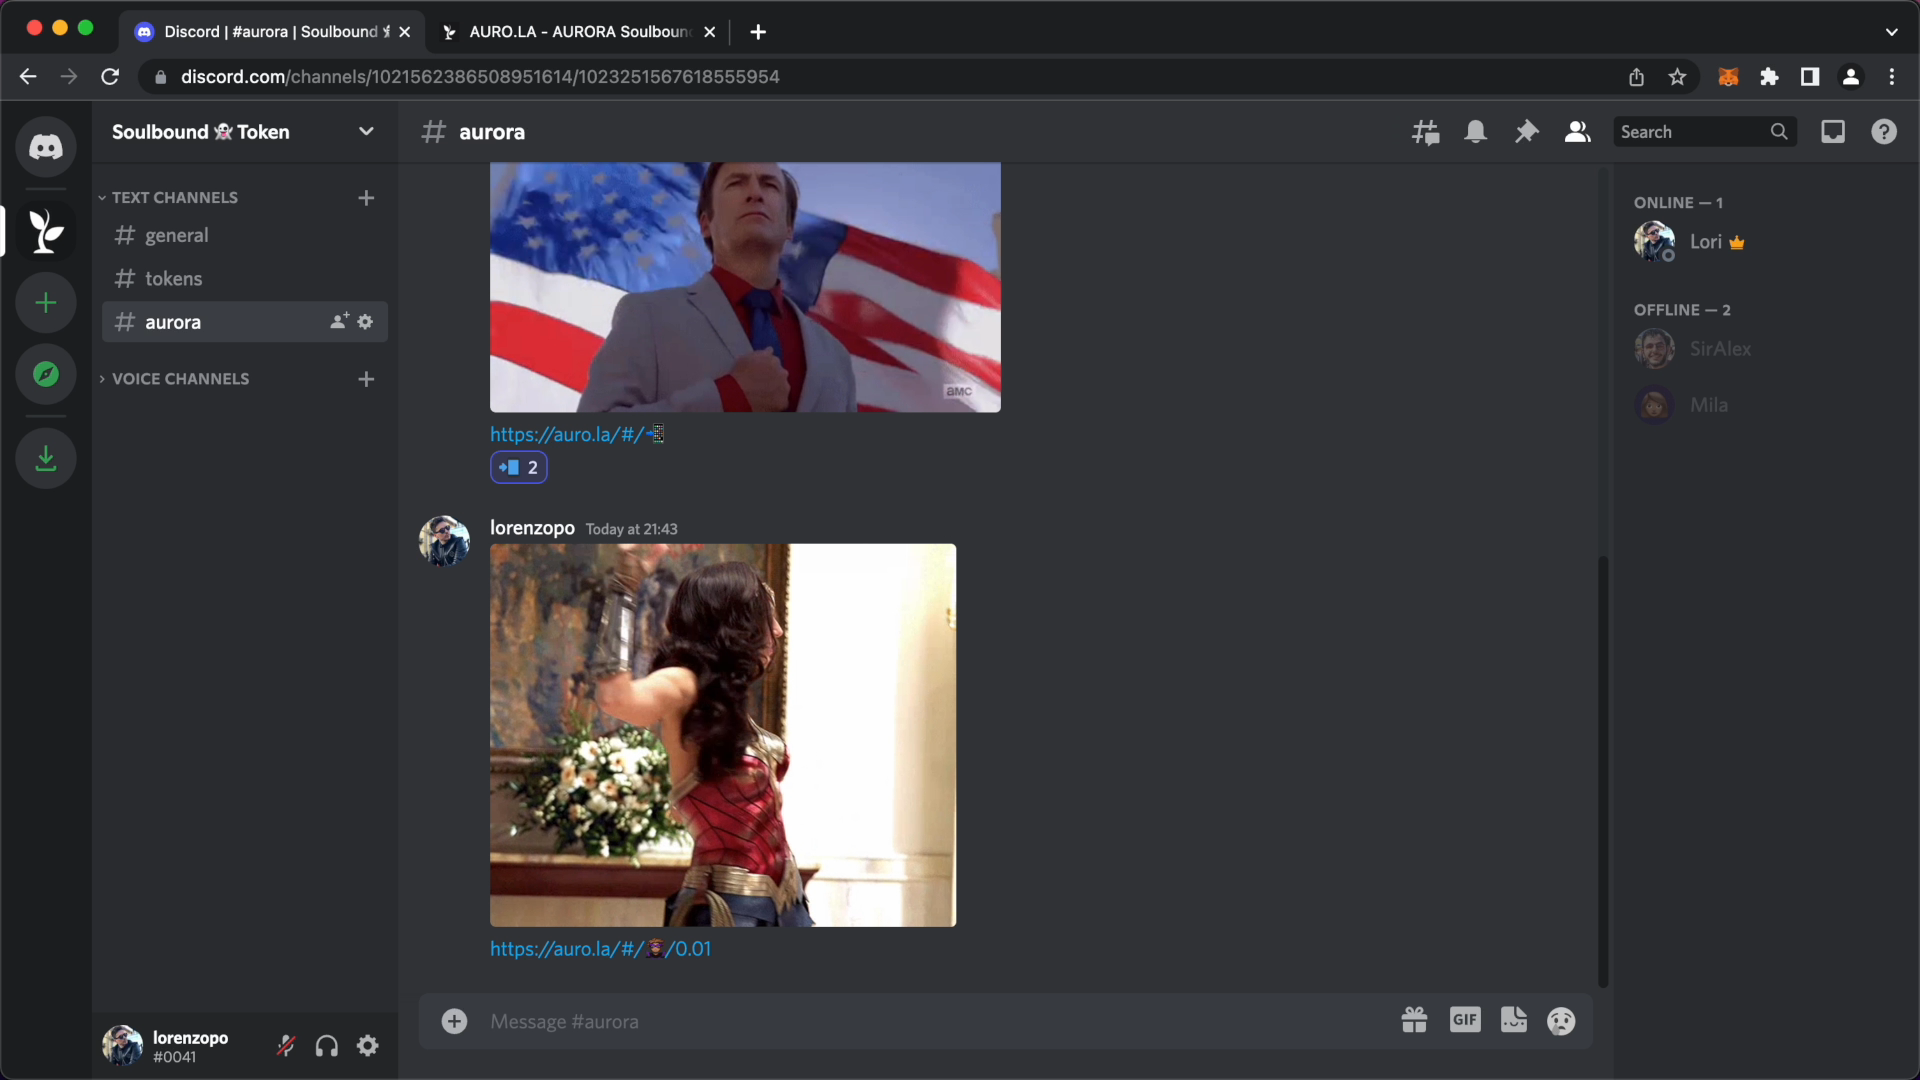Viewport: 1920px width, 1080px height.
Task: Open the GIF picker
Action: tap(1465, 1020)
